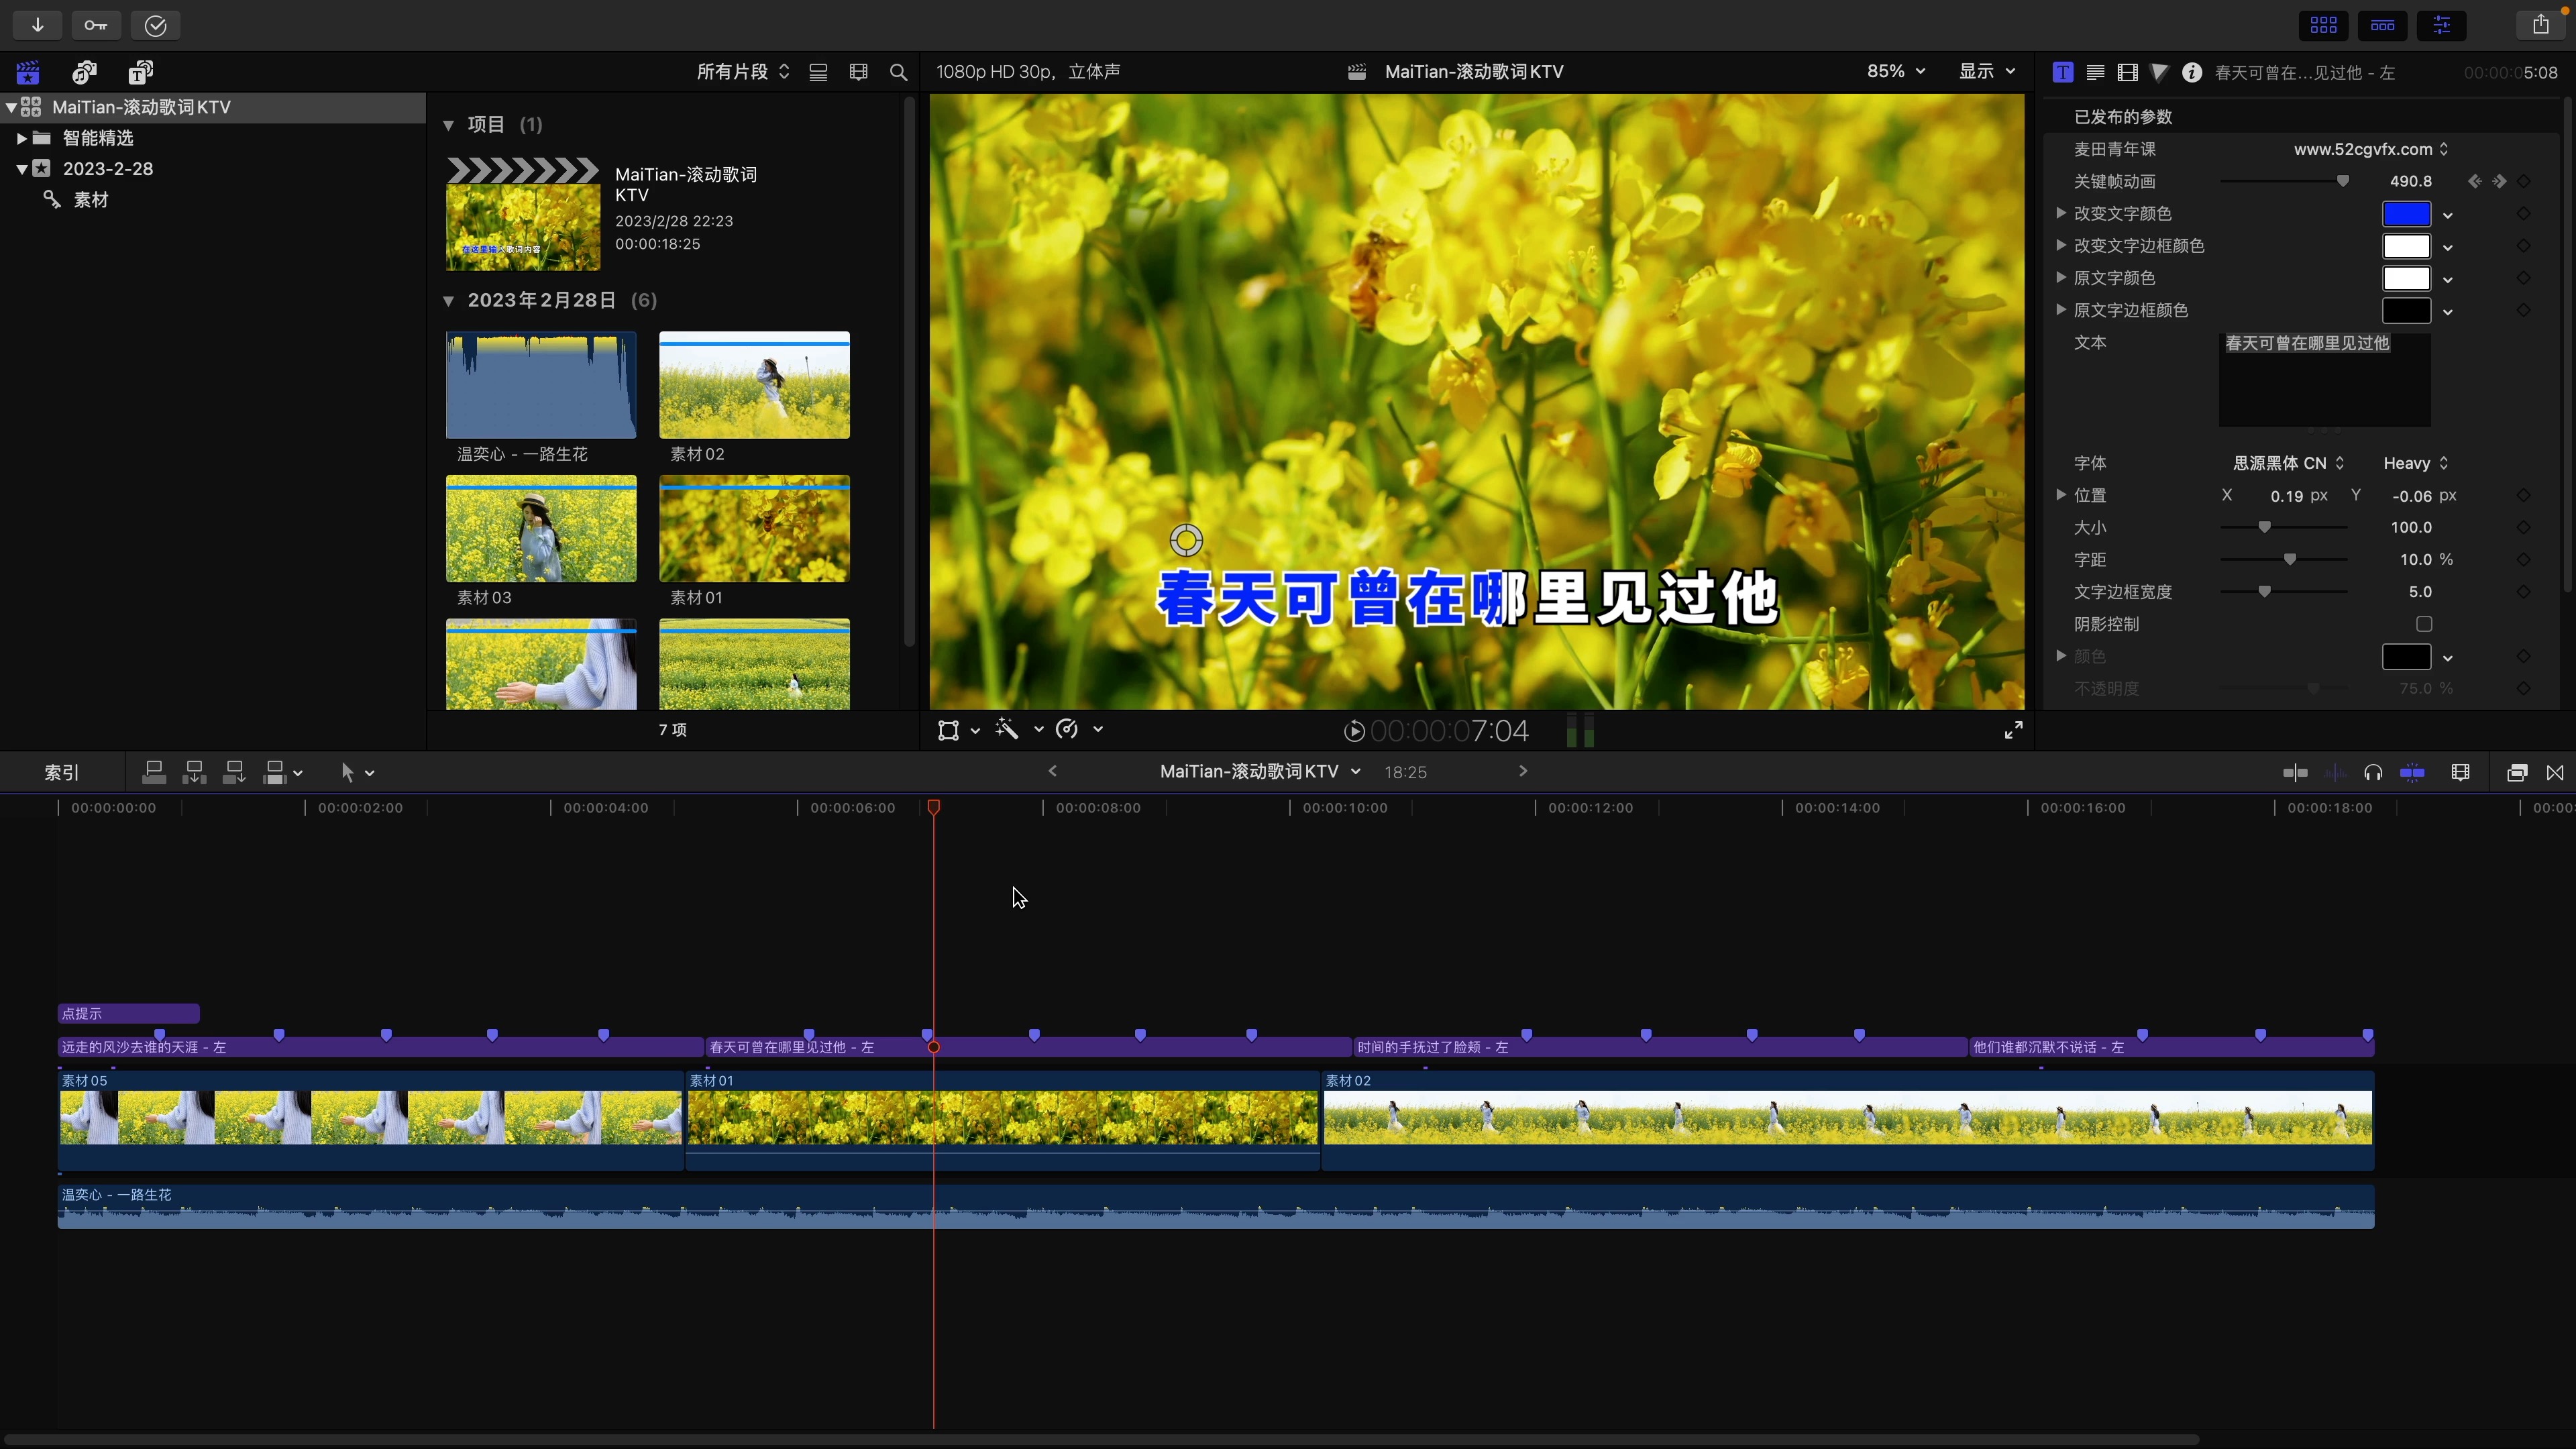This screenshot has width=2576, height=1449.
Task: Open clip appearance options in browser
Action: click(858, 72)
